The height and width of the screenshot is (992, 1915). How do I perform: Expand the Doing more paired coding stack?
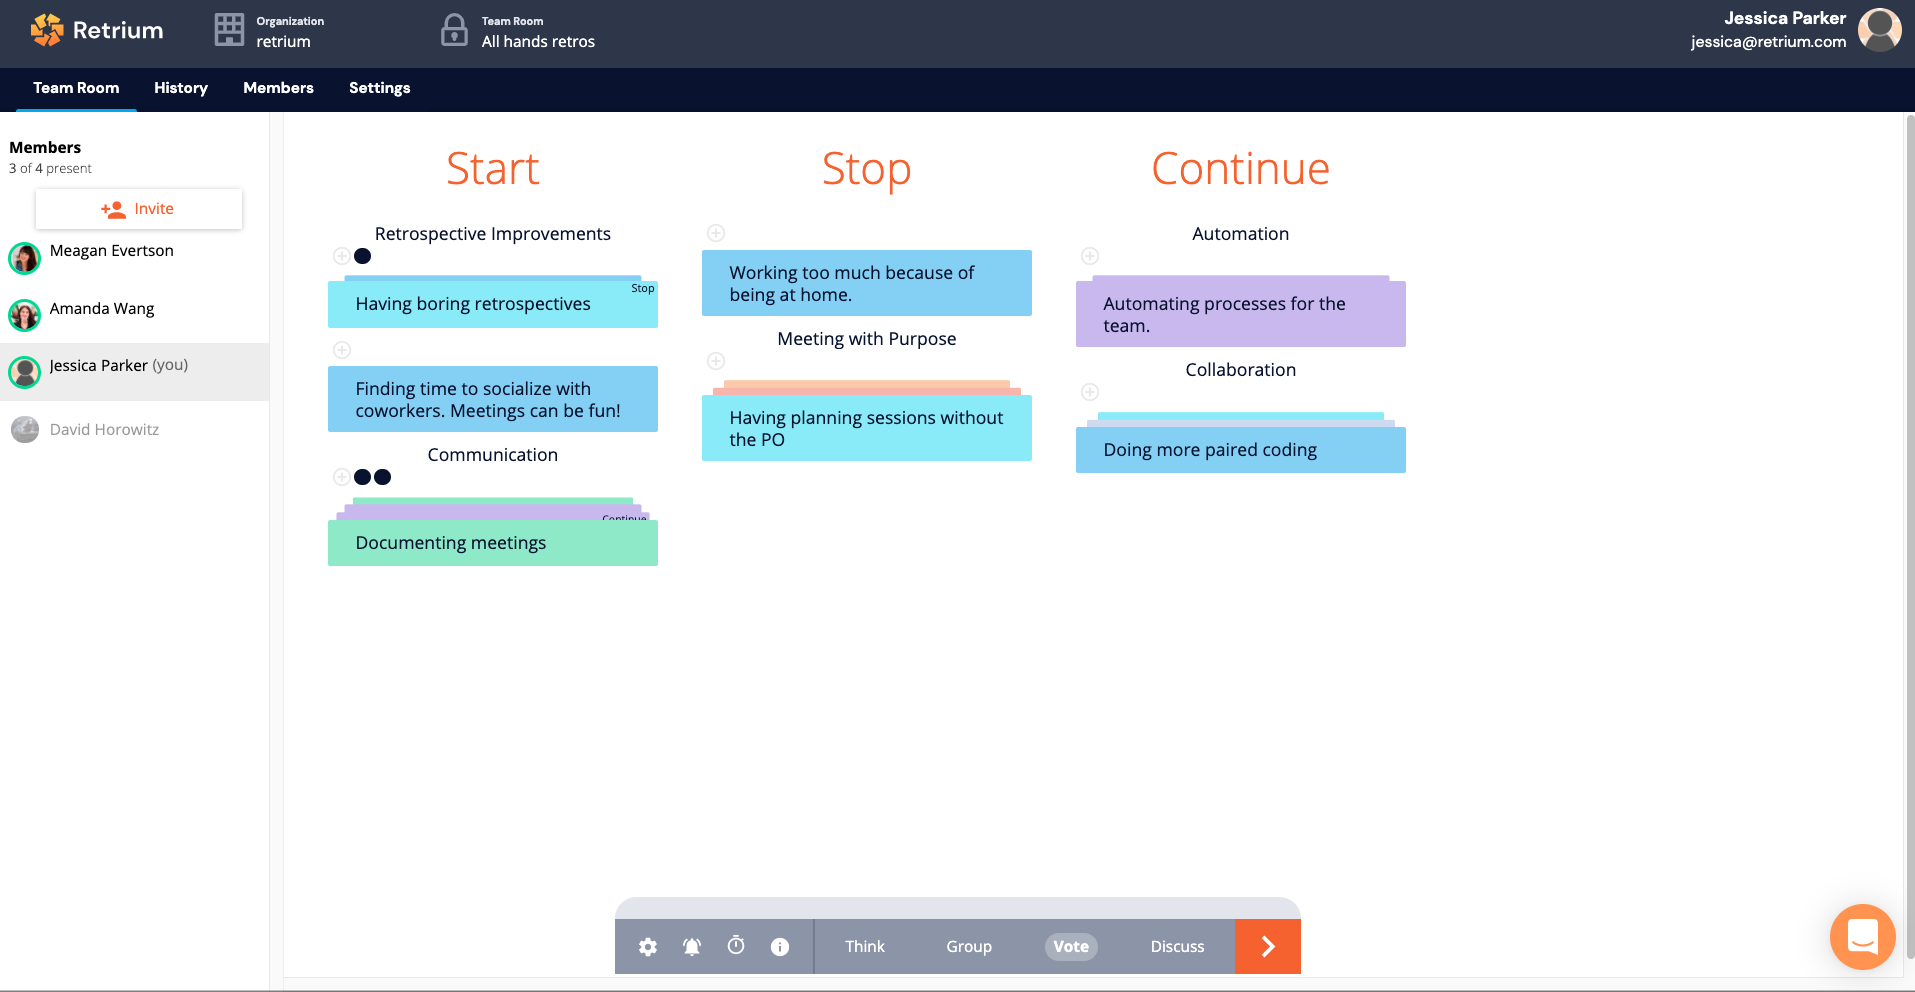(x=1241, y=450)
